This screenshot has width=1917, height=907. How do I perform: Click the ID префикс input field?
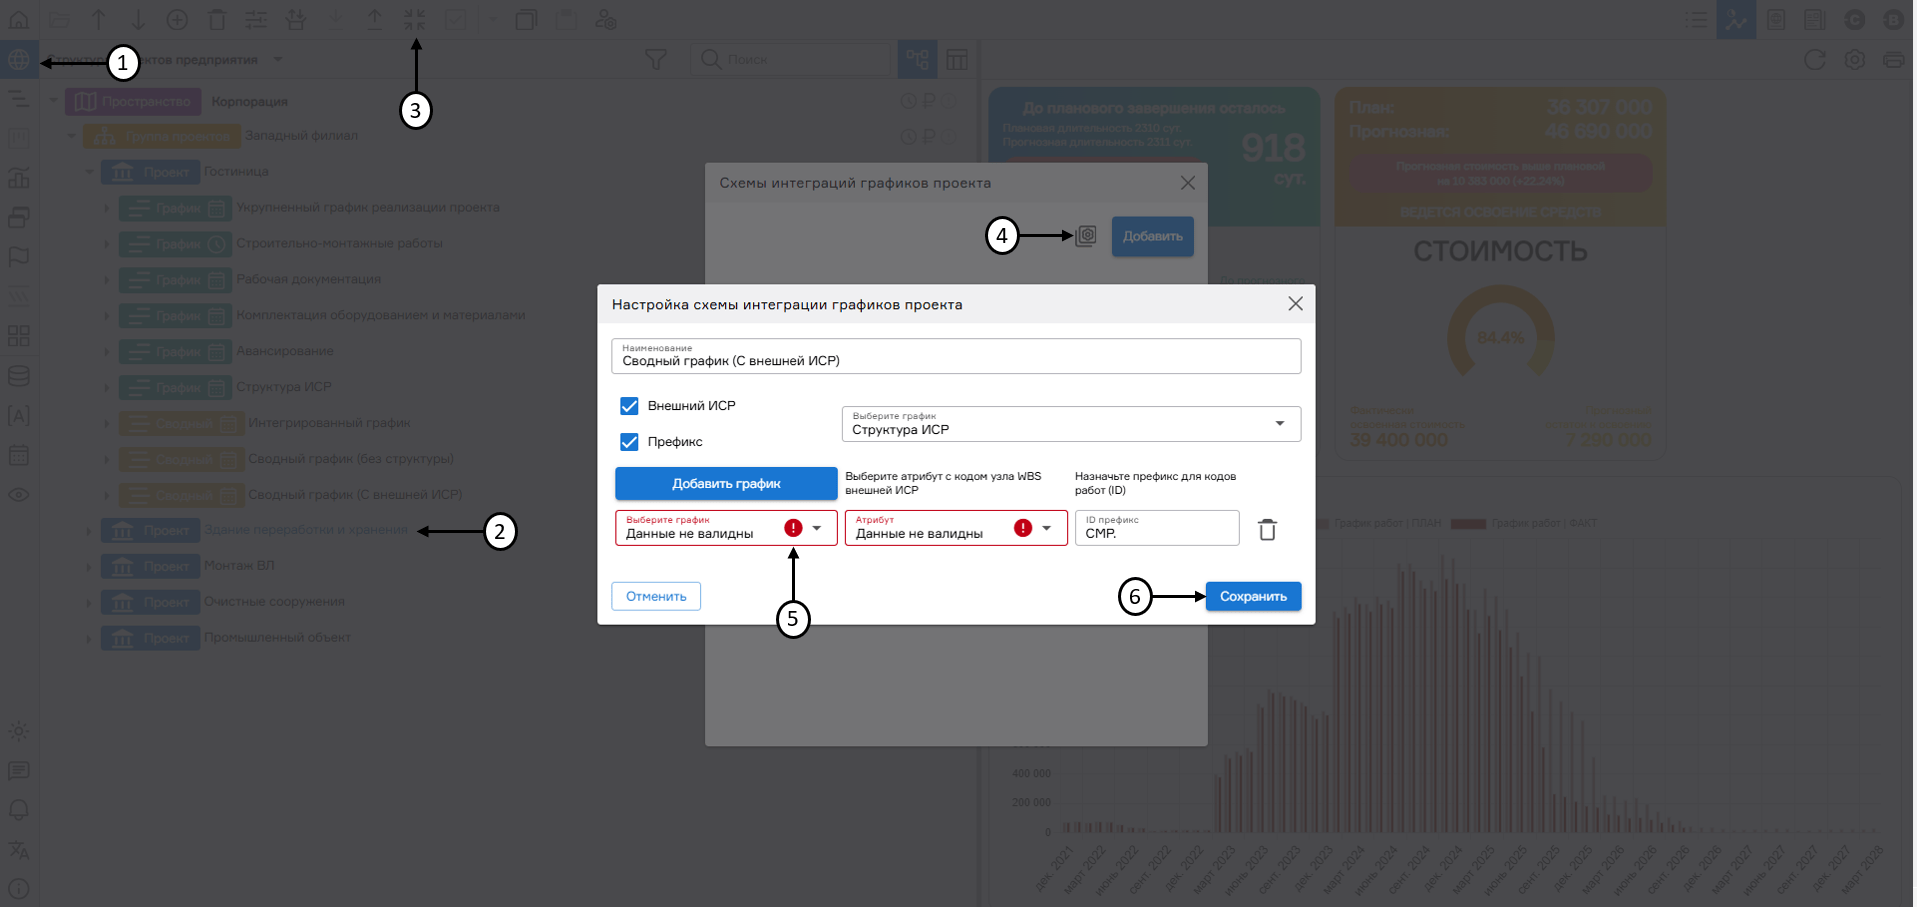click(1156, 532)
